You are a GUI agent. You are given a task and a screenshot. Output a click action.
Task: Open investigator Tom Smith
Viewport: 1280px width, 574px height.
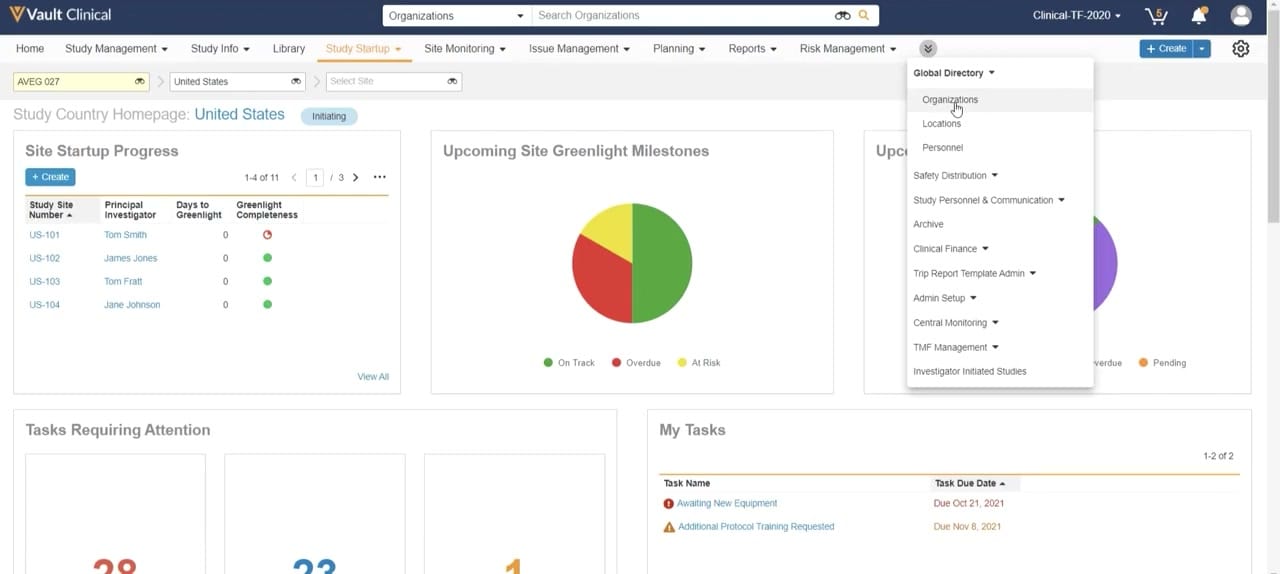(125, 235)
